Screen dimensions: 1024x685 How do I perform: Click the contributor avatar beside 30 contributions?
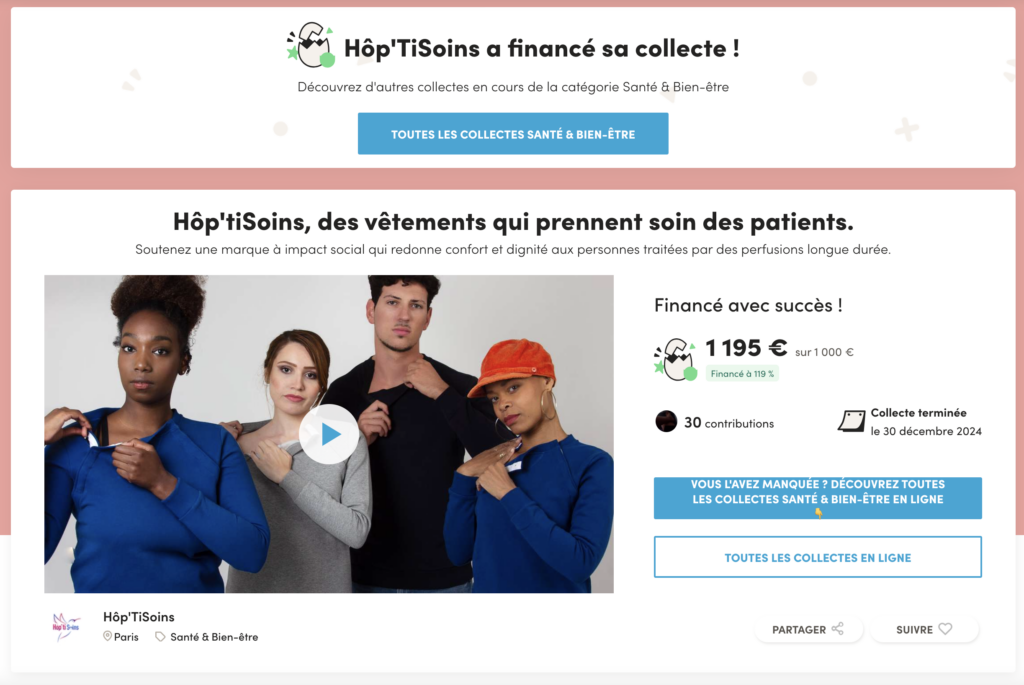point(666,422)
